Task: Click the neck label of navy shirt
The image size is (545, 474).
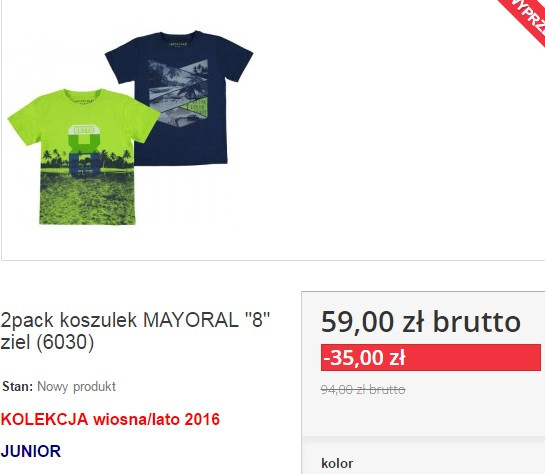Action: 178,44
